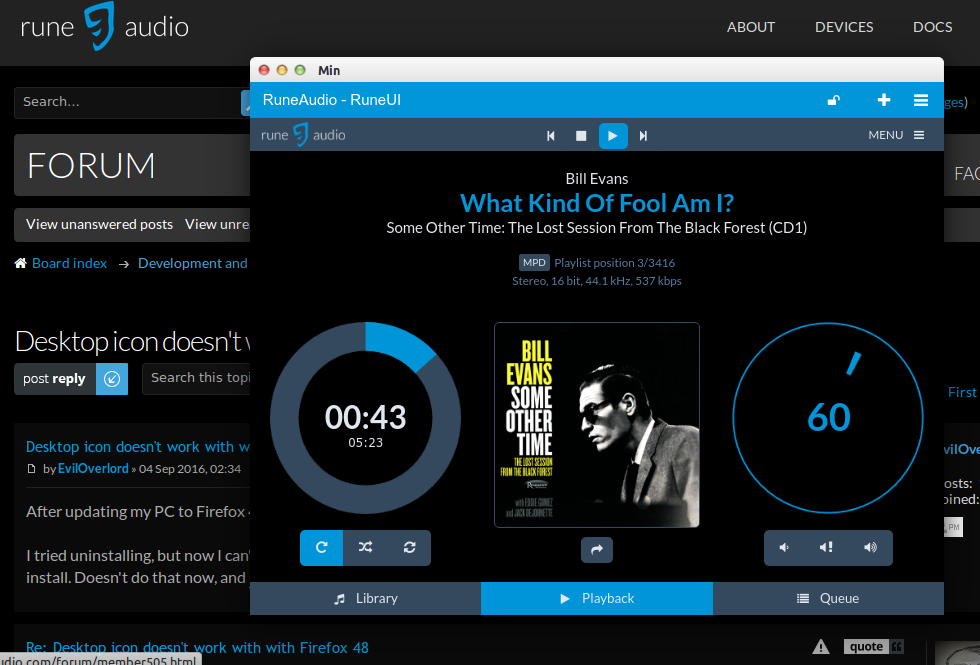The image size is (980, 665).
Task: Open the Board index breadcrumb
Action: click(69, 263)
